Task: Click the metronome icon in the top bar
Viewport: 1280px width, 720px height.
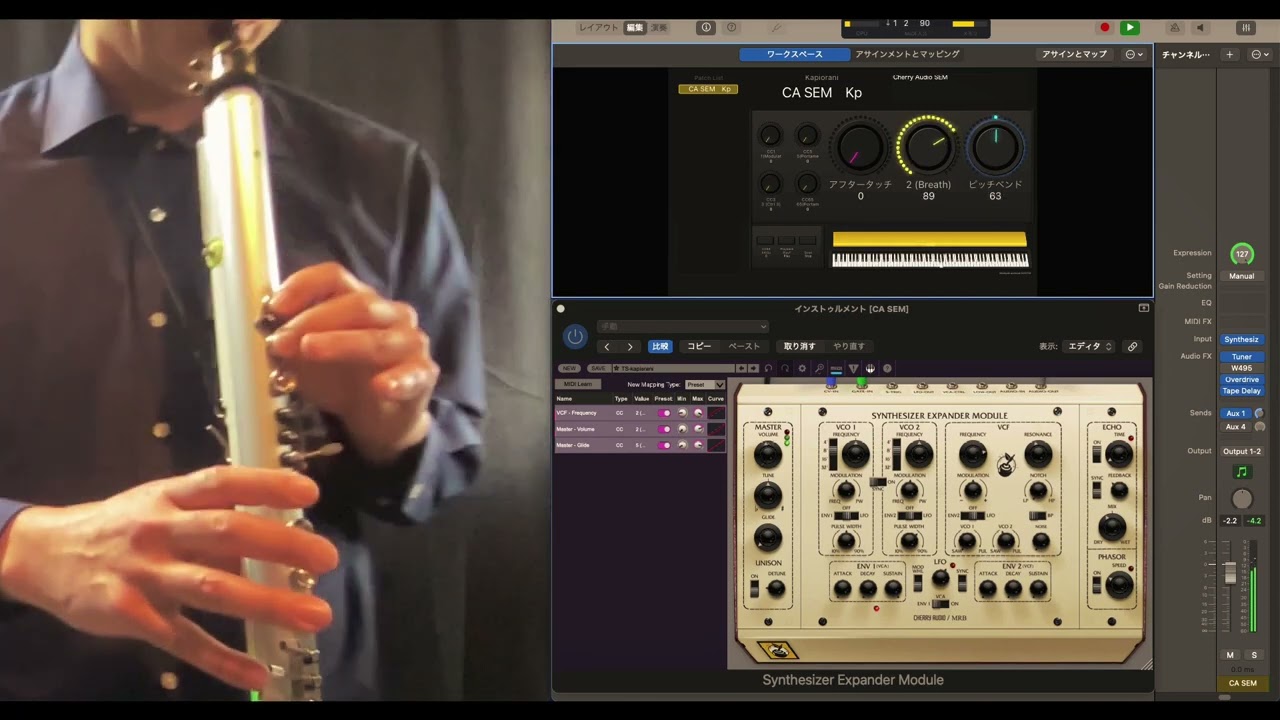Action: [1175, 28]
